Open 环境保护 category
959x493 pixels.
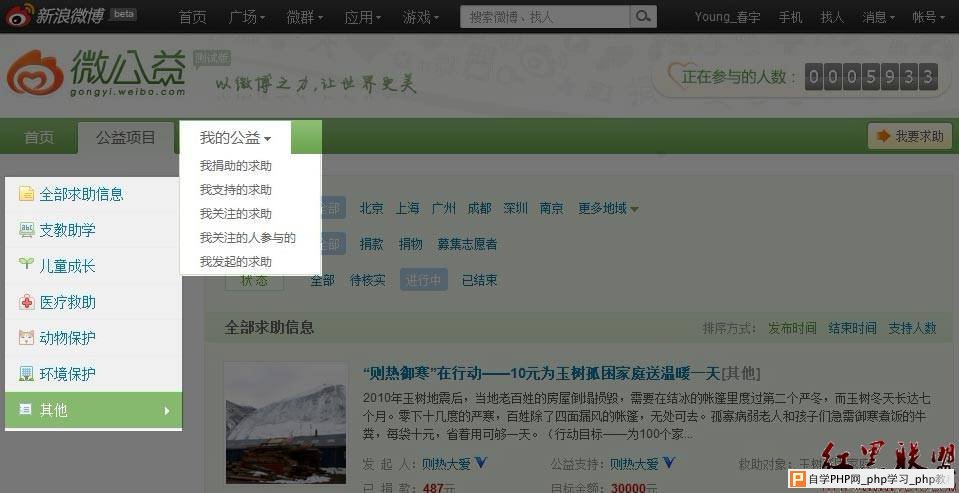[67, 374]
